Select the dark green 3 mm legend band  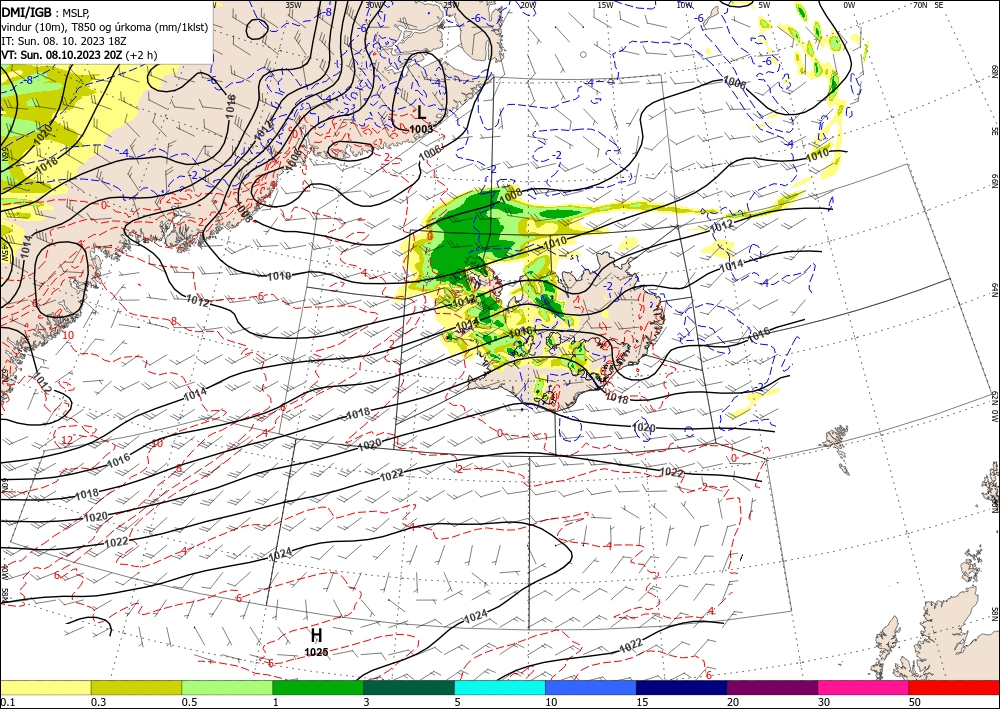[x=409, y=688]
